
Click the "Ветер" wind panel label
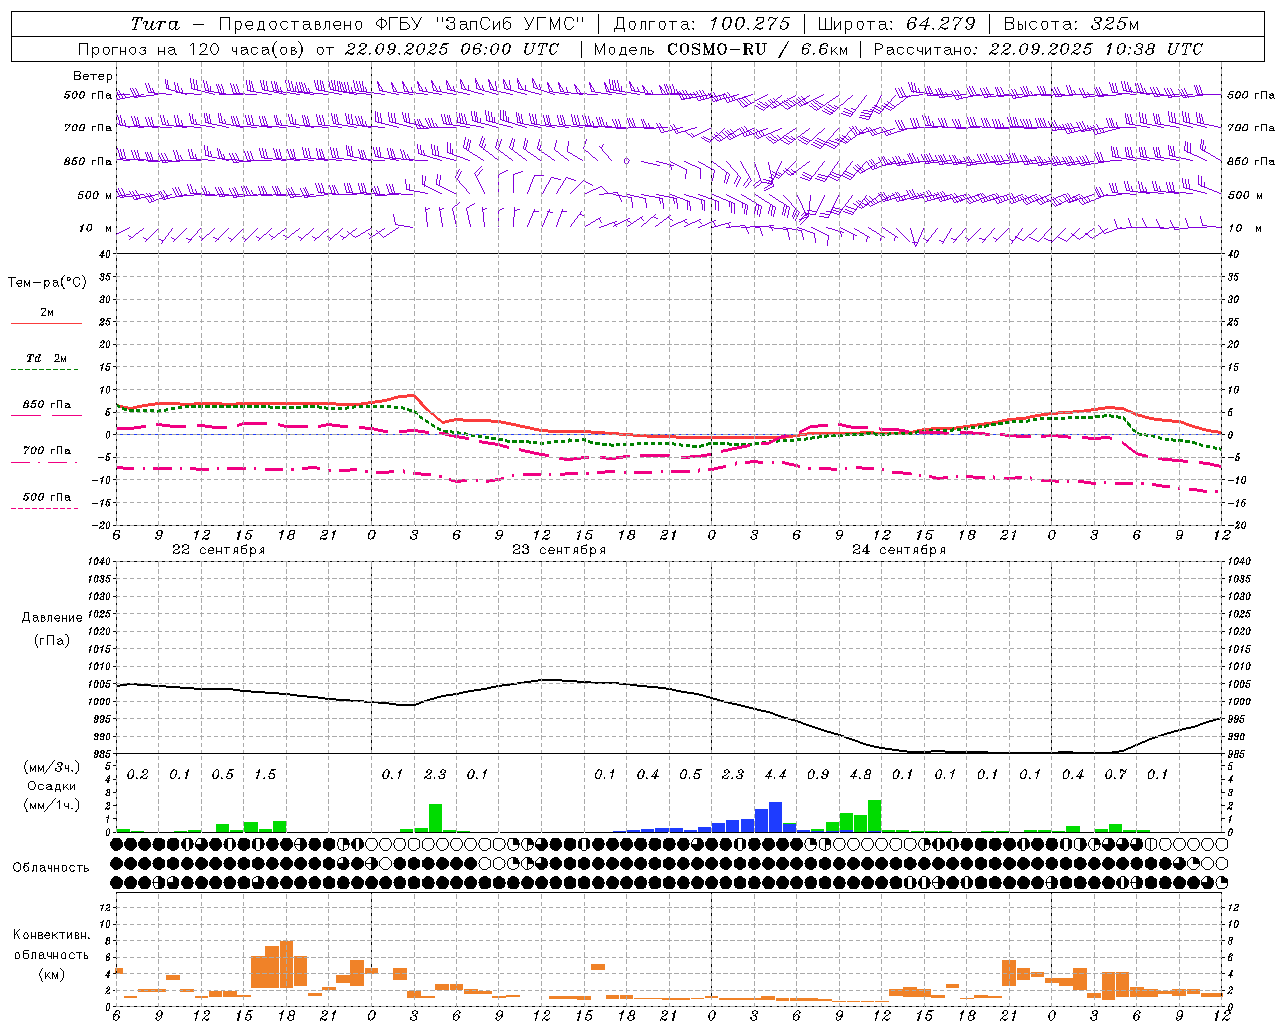coord(92,76)
